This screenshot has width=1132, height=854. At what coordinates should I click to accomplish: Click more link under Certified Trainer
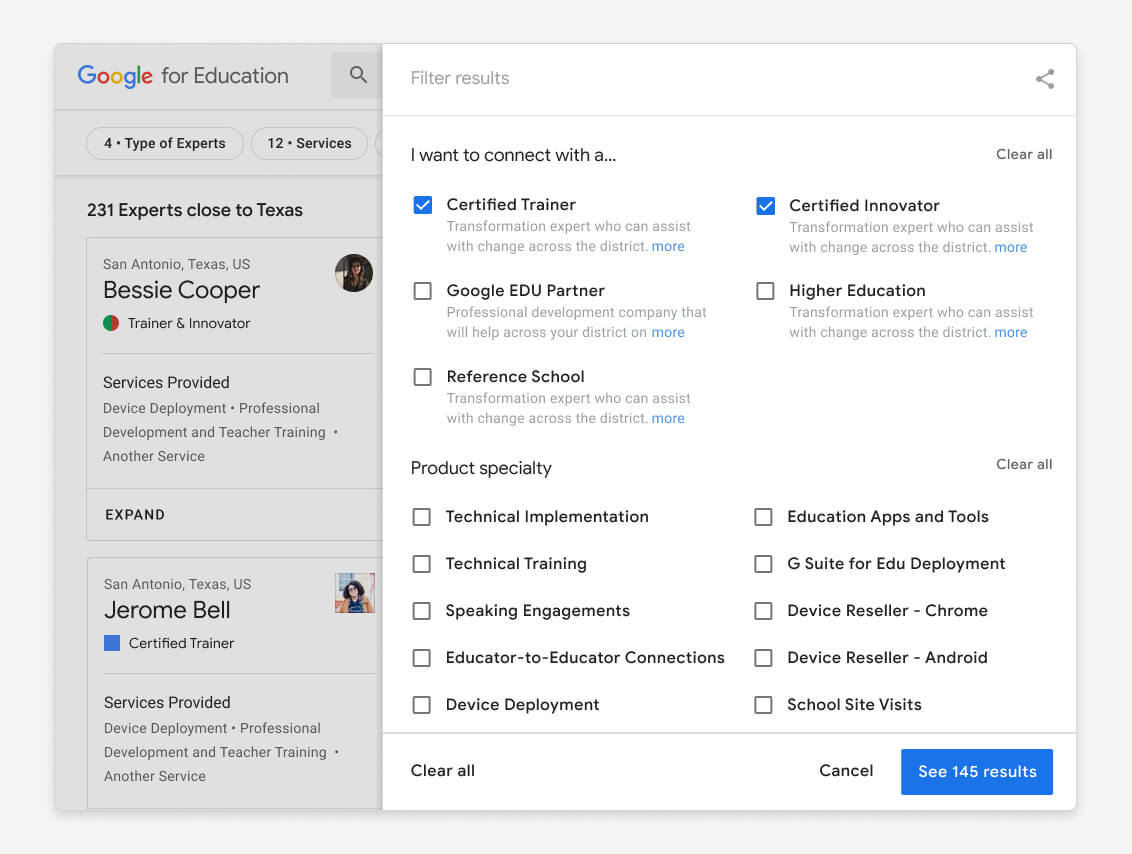pos(668,246)
